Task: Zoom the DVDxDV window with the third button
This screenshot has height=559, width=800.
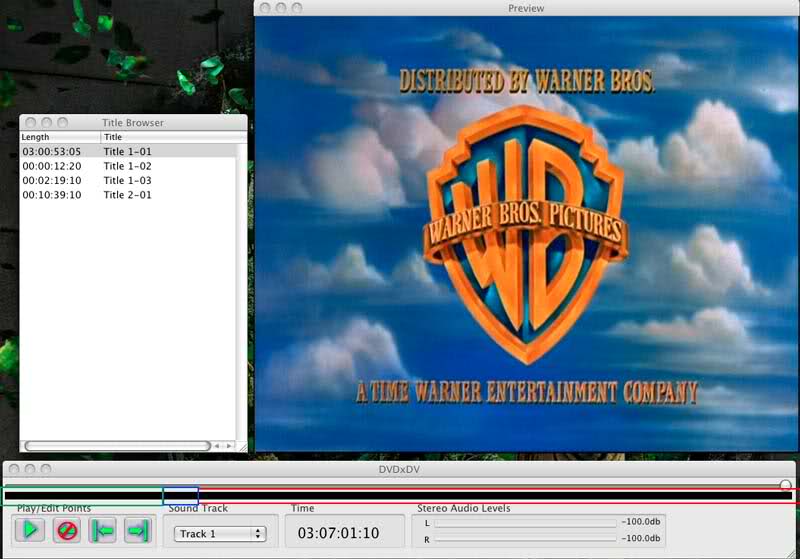Action: [x=46, y=469]
